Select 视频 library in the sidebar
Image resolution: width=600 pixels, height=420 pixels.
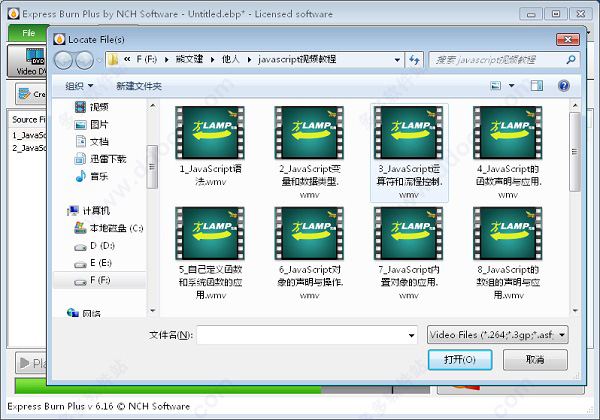(92, 107)
